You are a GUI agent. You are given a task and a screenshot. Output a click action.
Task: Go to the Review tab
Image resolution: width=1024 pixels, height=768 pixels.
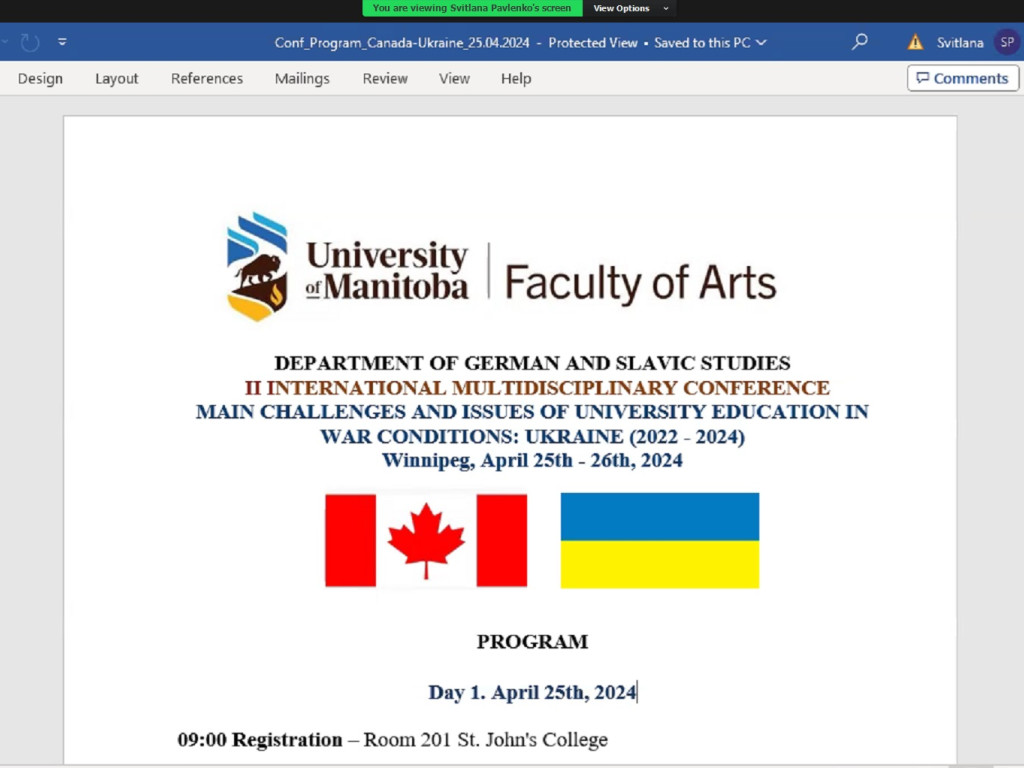click(385, 78)
